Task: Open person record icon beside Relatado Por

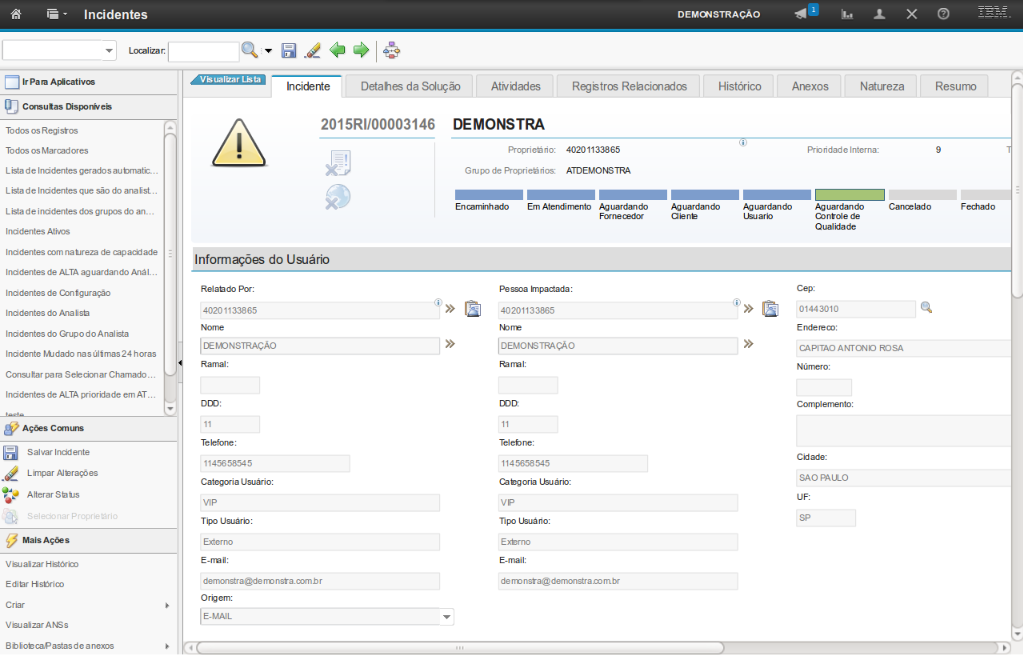Action: pos(473,309)
